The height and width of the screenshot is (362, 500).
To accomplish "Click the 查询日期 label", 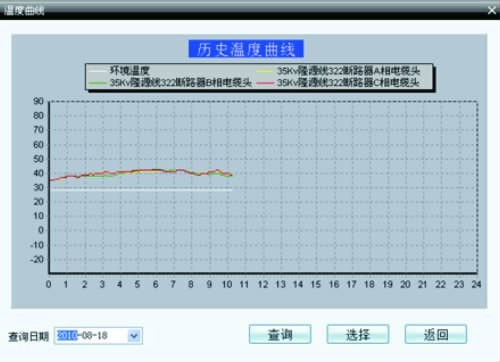I will coord(29,336).
